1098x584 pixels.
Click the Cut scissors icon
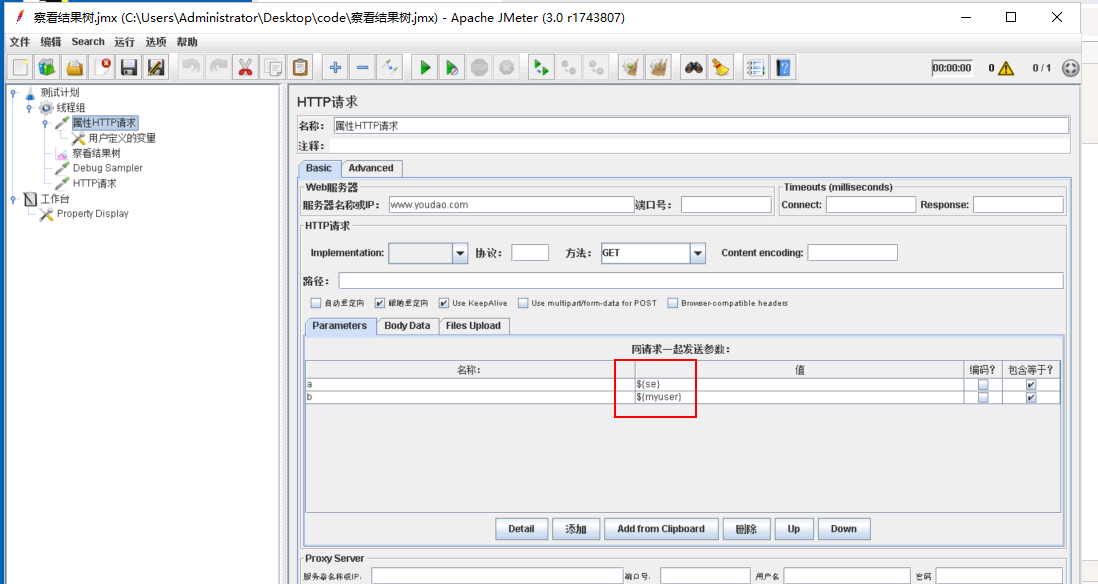click(x=244, y=67)
